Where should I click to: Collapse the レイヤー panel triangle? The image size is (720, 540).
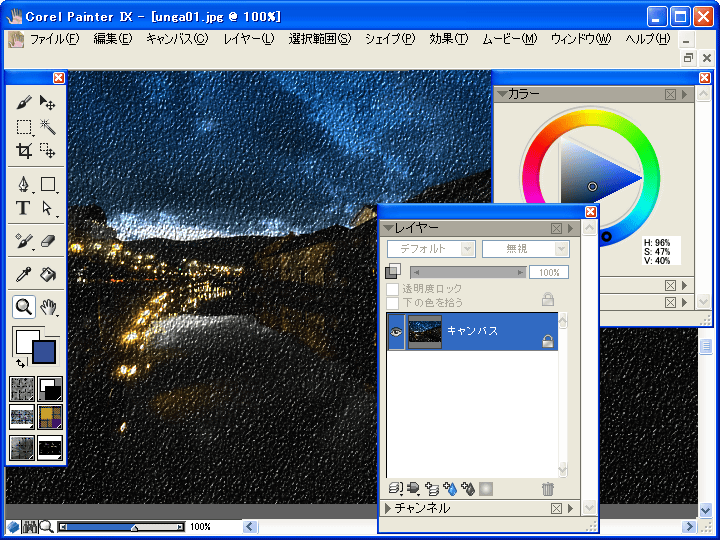[388, 228]
